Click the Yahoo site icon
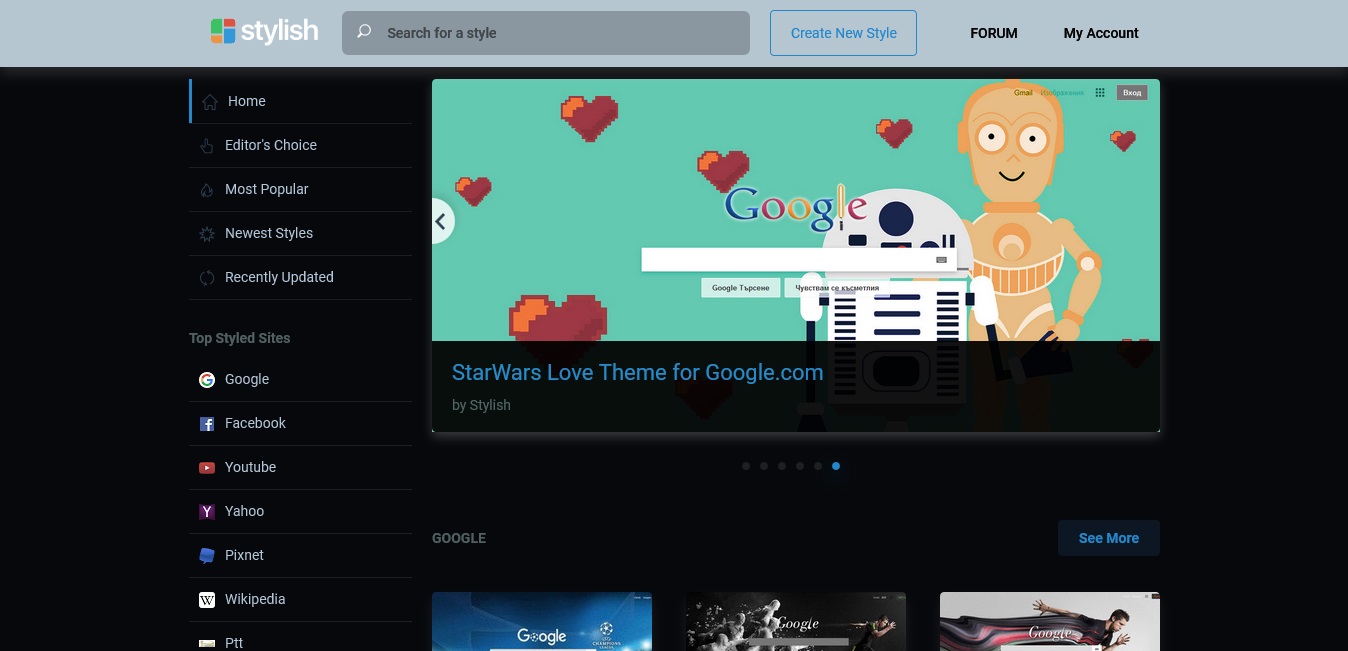 tap(207, 512)
